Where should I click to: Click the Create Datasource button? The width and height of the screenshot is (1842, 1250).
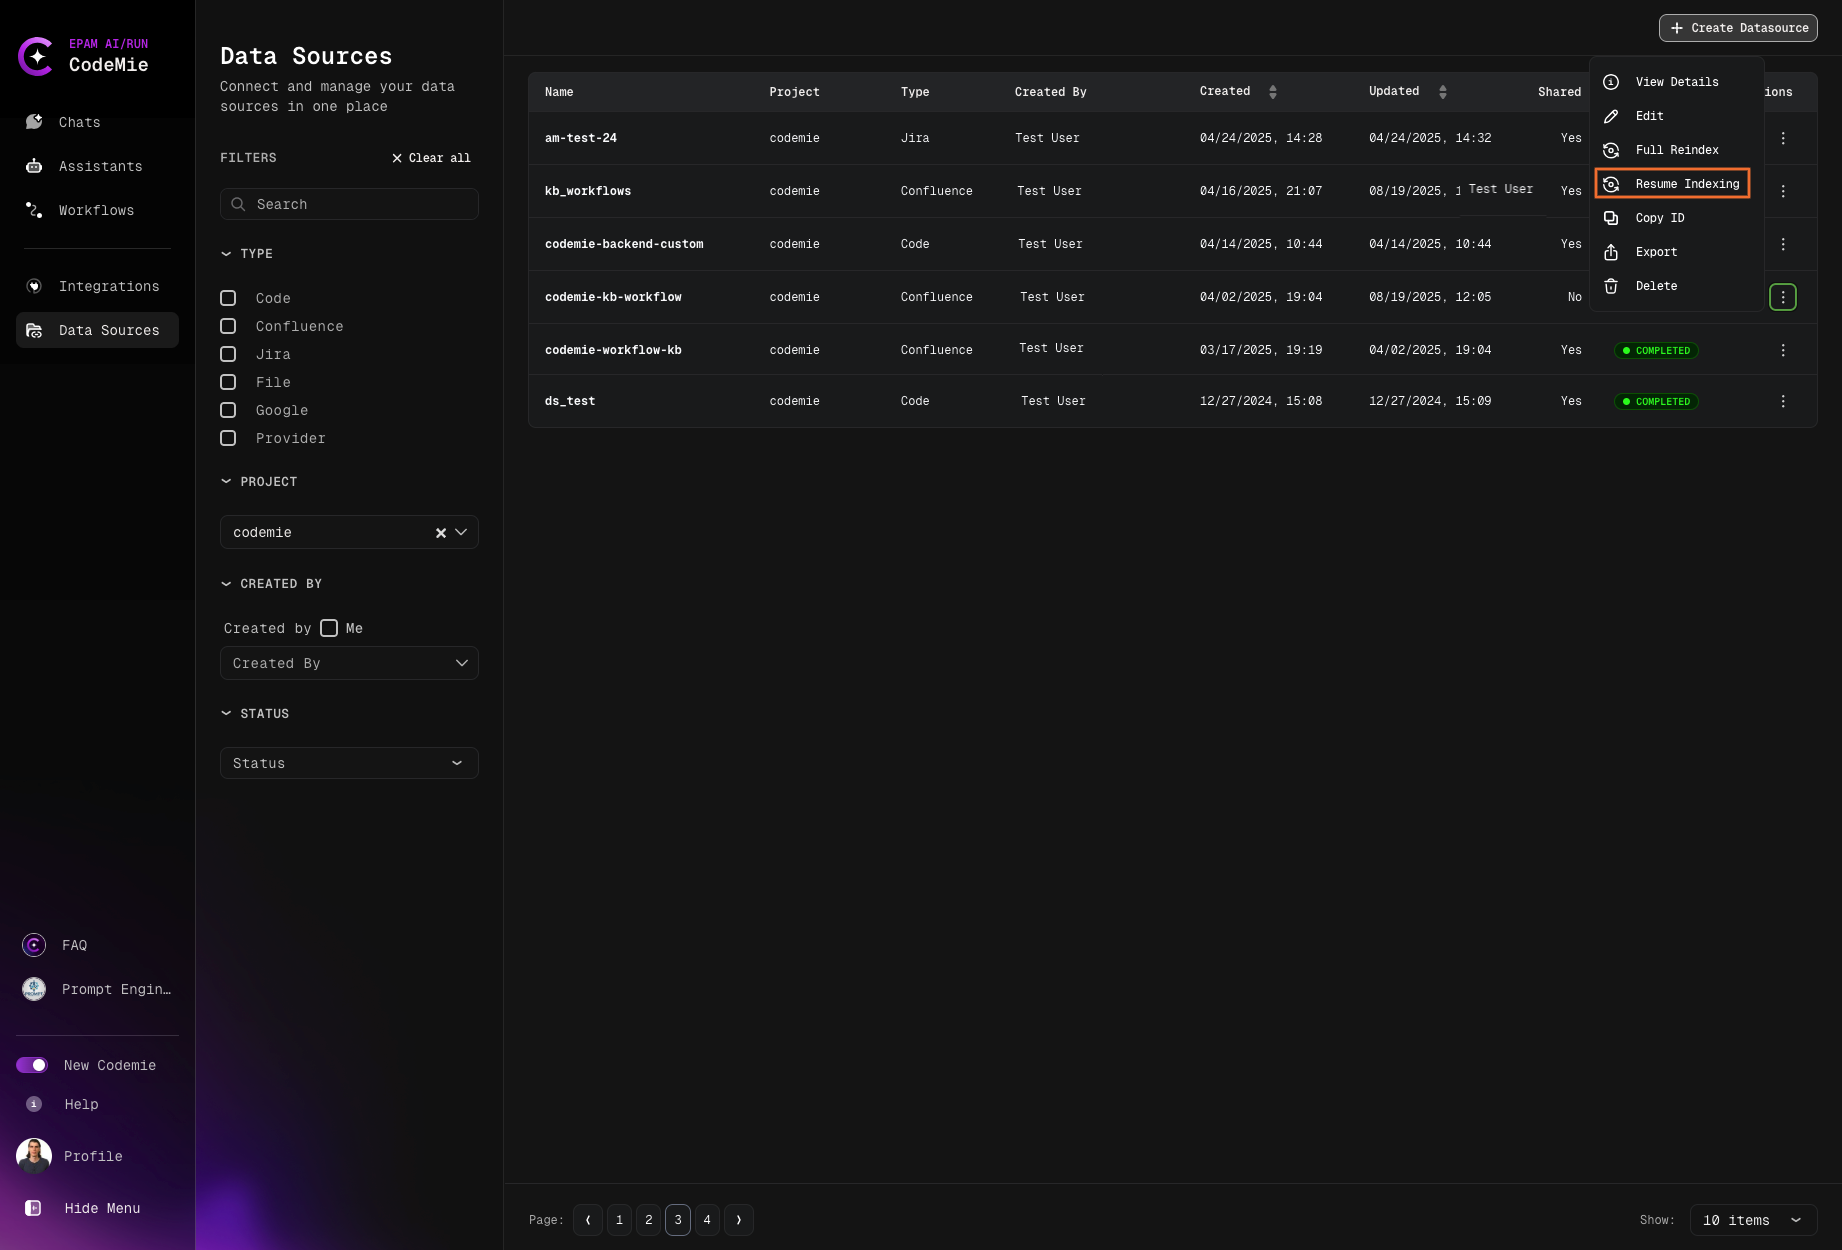[x=1738, y=28]
